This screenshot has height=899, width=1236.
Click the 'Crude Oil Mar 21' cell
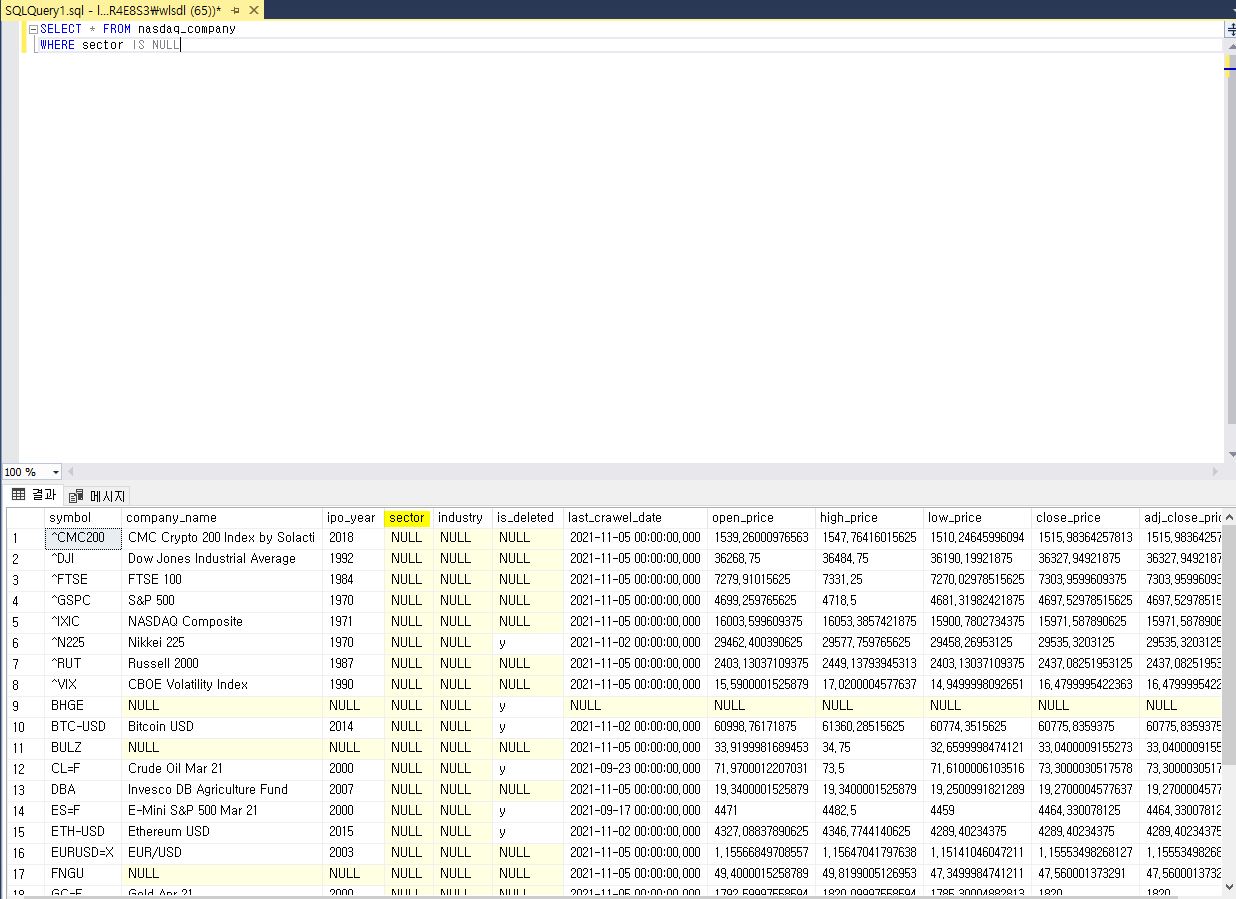click(x=222, y=769)
